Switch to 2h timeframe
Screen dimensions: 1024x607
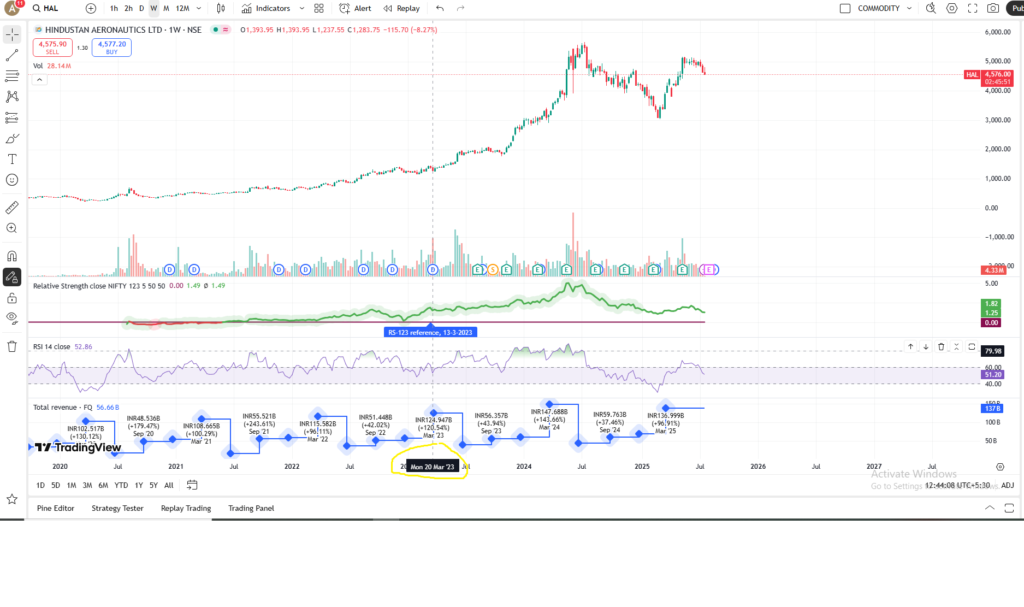[129, 8]
